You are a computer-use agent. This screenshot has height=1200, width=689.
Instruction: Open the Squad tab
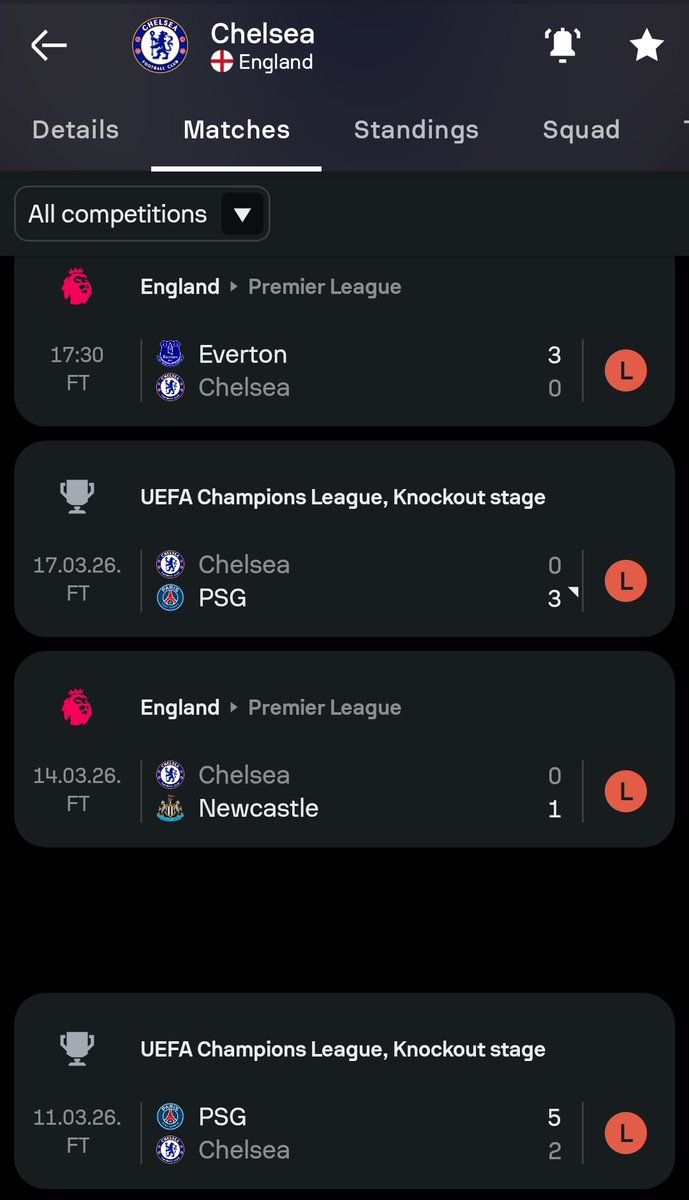581,130
